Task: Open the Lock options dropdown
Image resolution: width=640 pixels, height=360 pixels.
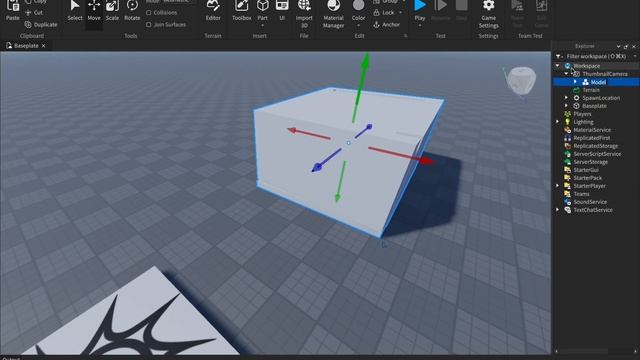Action: pyautogui.click(x=400, y=13)
